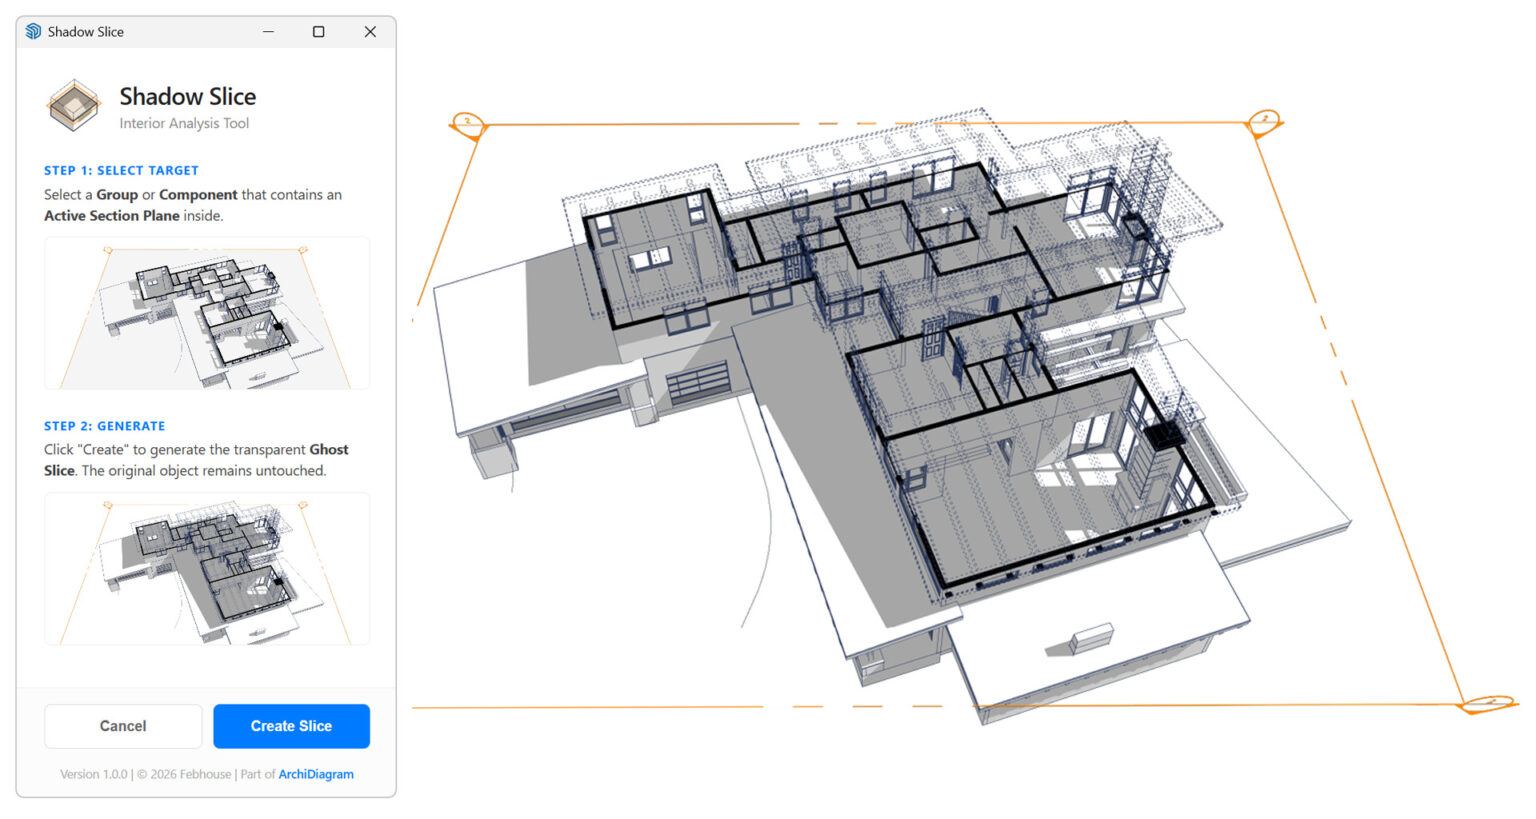Viewport: 1536px width, 819px height.
Task: Click the Shadow Slice cube logo beside the heading
Action: [73, 106]
